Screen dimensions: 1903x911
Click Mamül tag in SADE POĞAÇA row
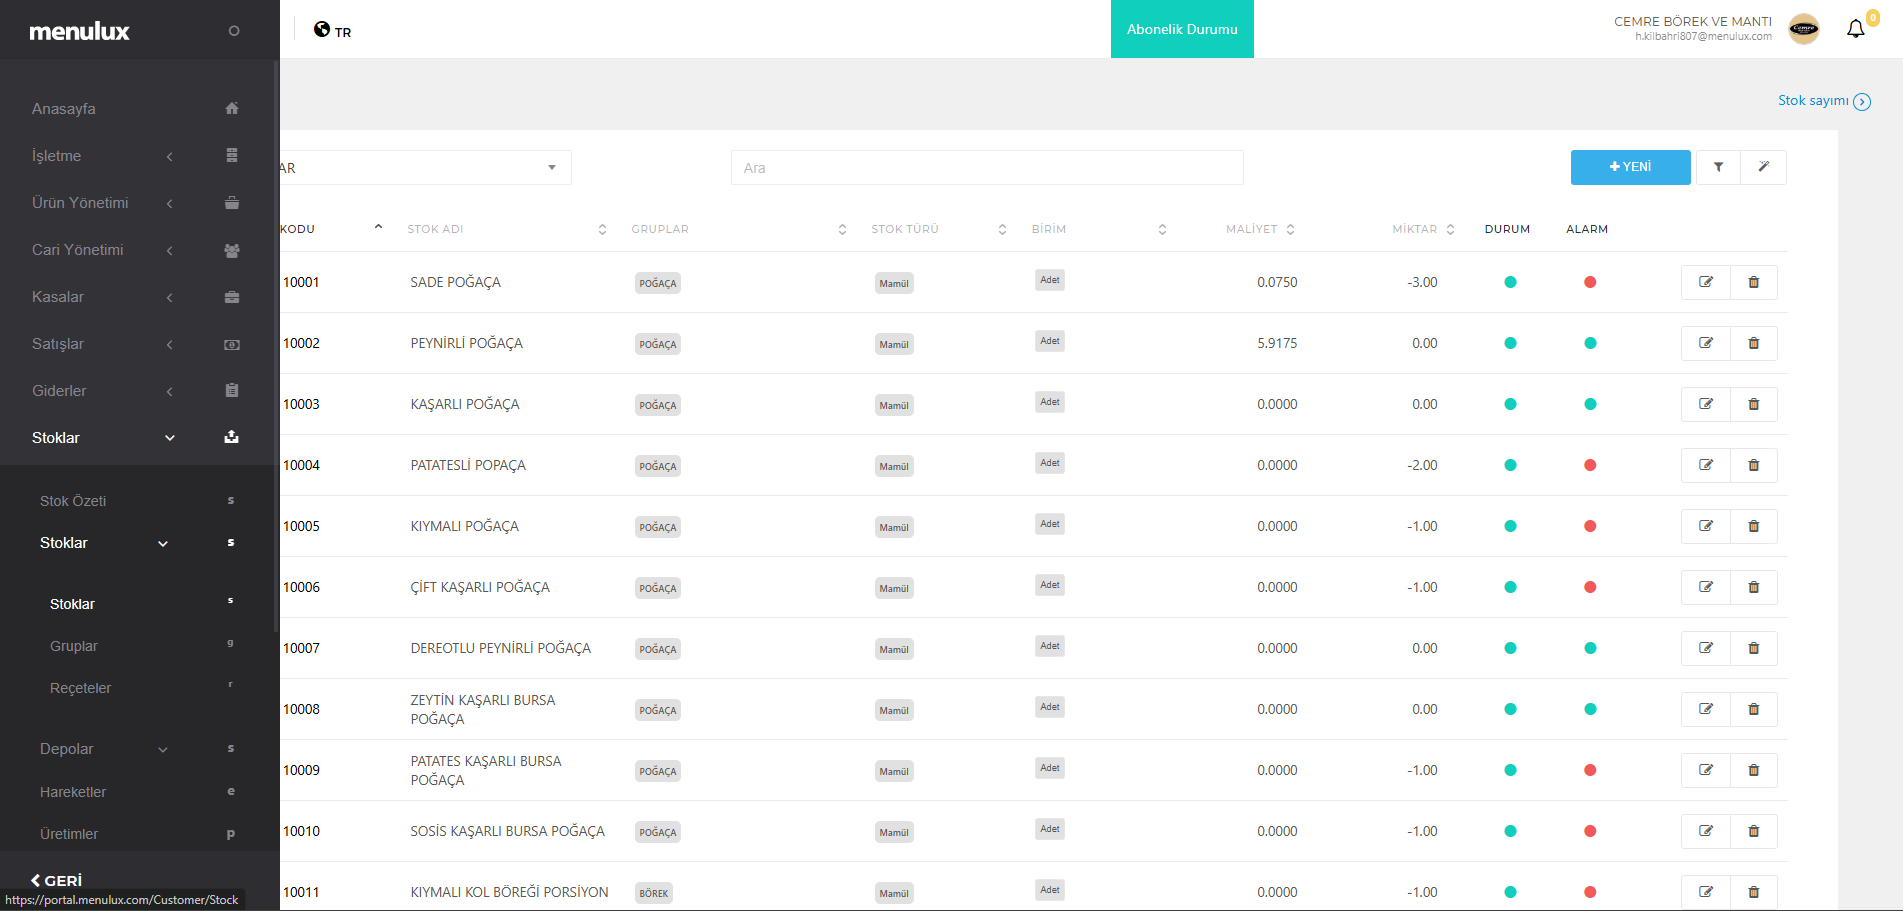point(894,283)
